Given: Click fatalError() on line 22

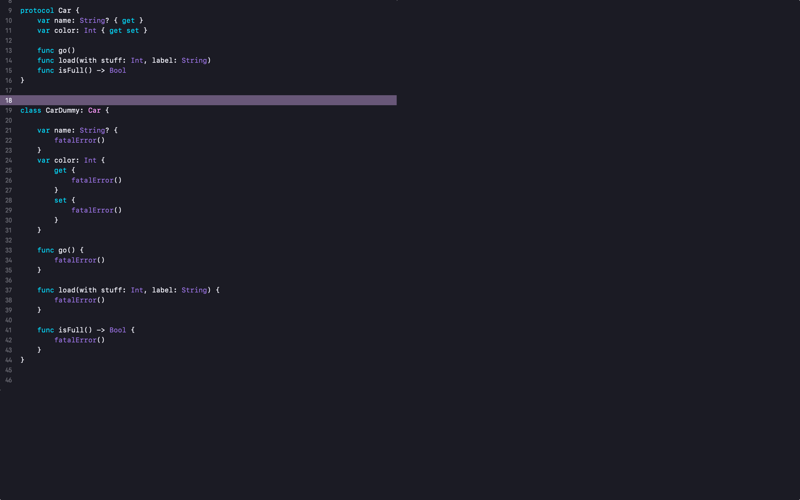Looking at the screenshot, I should click(80, 140).
